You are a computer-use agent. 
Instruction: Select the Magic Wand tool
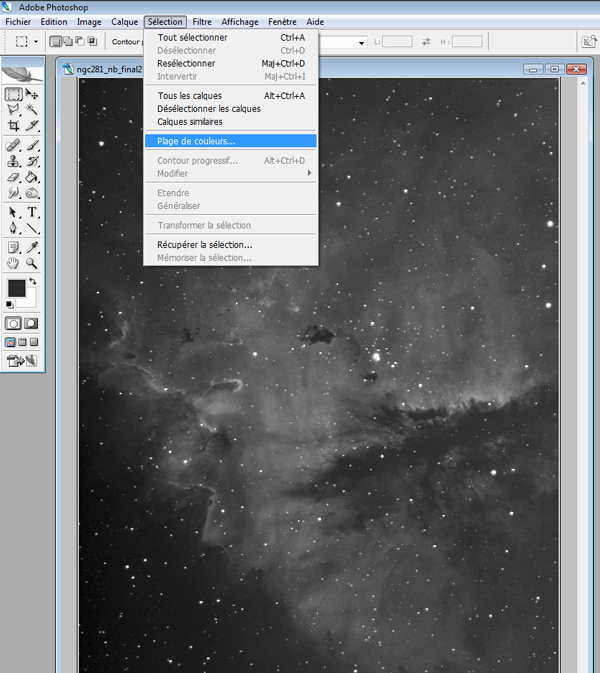tap(32, 109)
